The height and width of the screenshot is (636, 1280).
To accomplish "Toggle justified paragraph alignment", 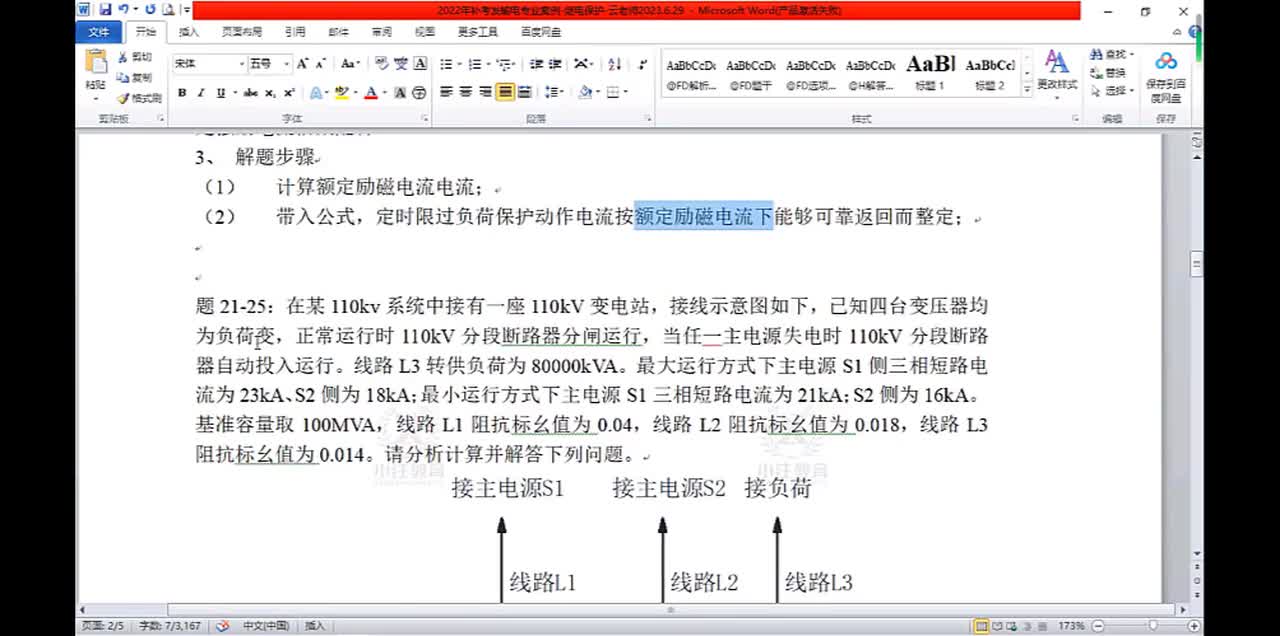I will click(x=506, y=92).
